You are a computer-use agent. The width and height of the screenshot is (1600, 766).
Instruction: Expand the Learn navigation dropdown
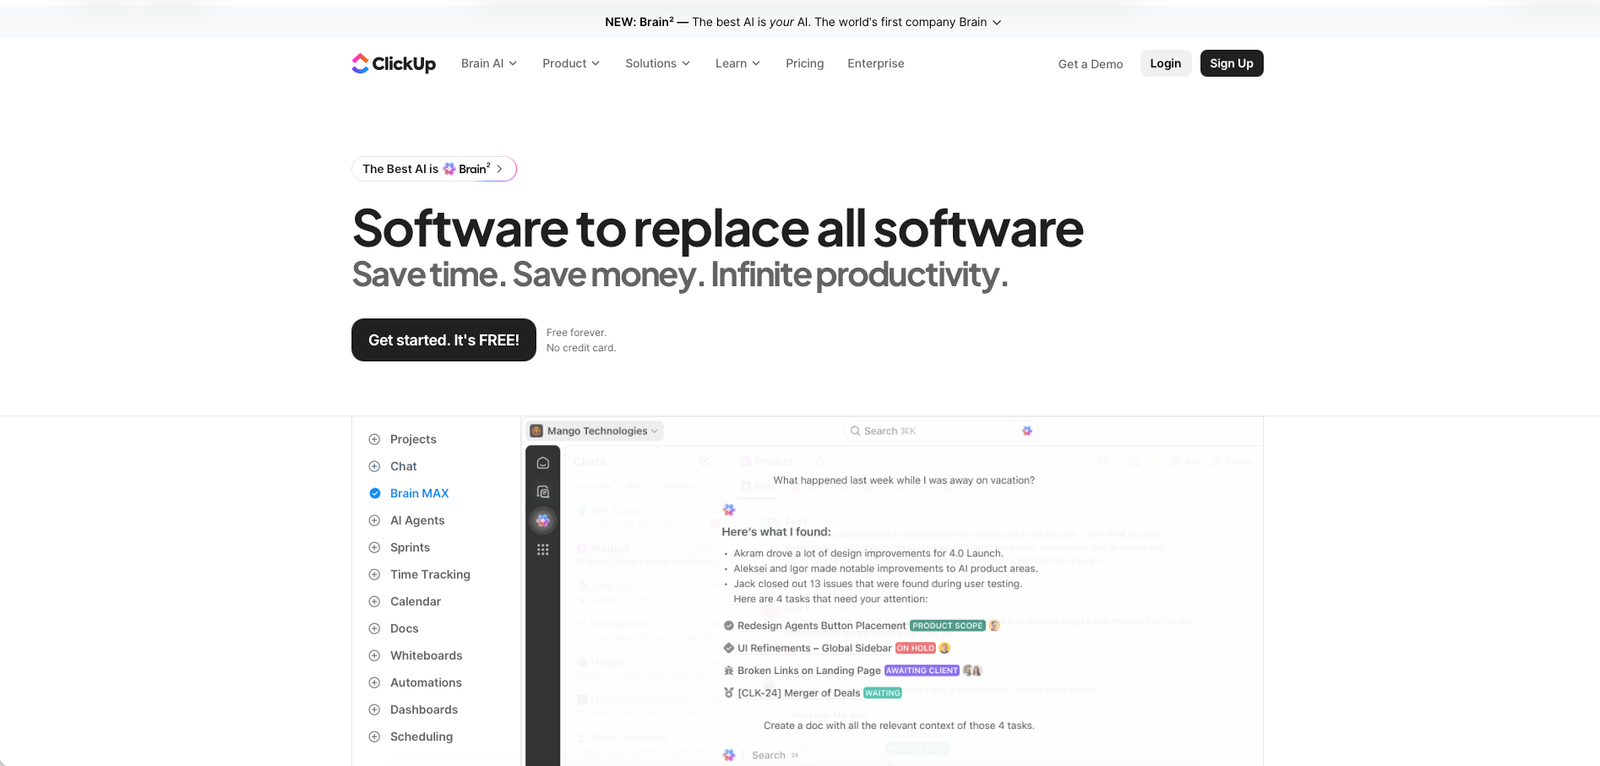pyautogui.click(x=738, y=63)
